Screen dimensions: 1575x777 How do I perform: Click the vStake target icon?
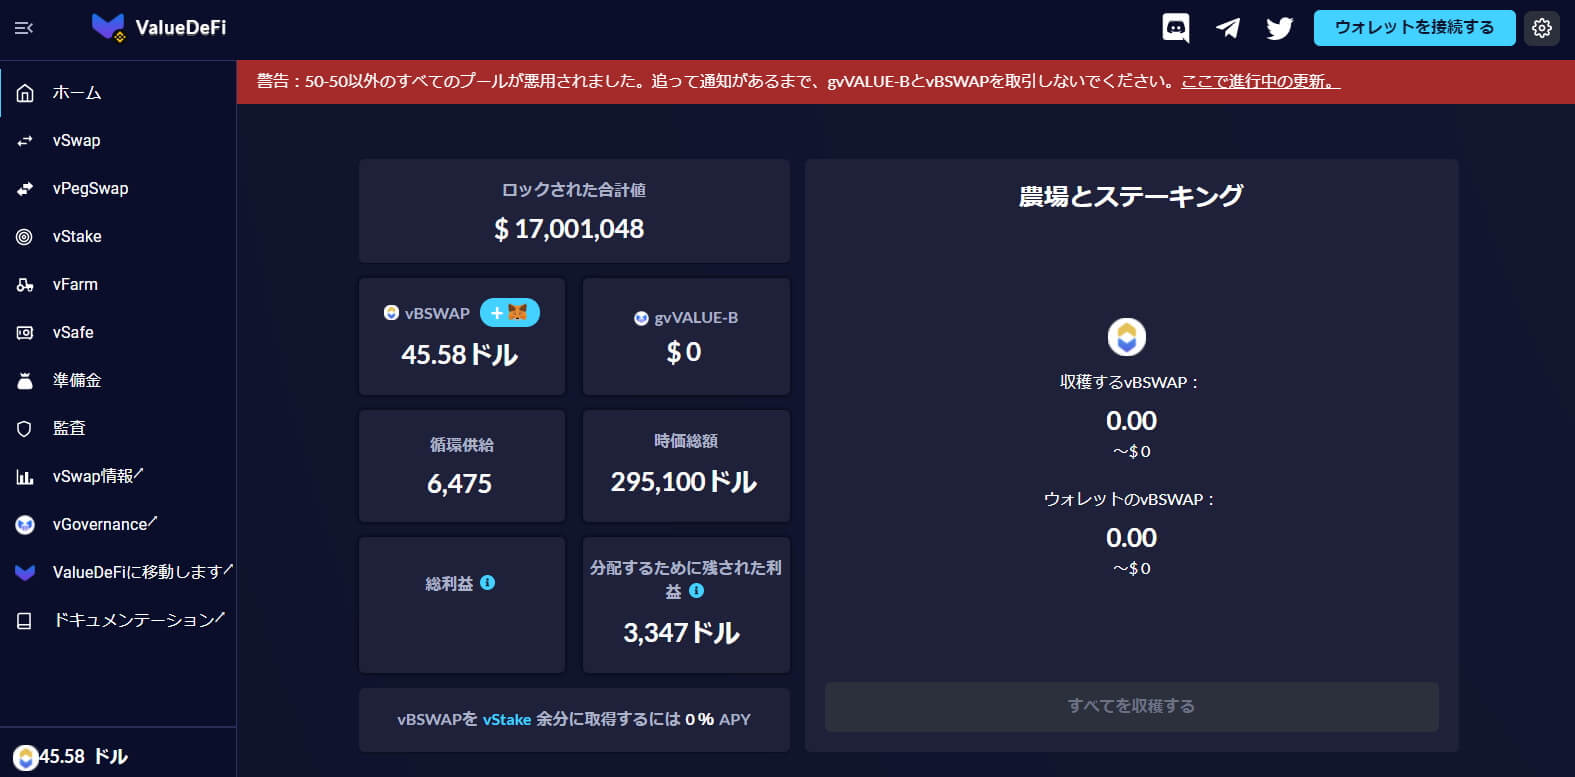pyautogui.click(x=25, y=237)
